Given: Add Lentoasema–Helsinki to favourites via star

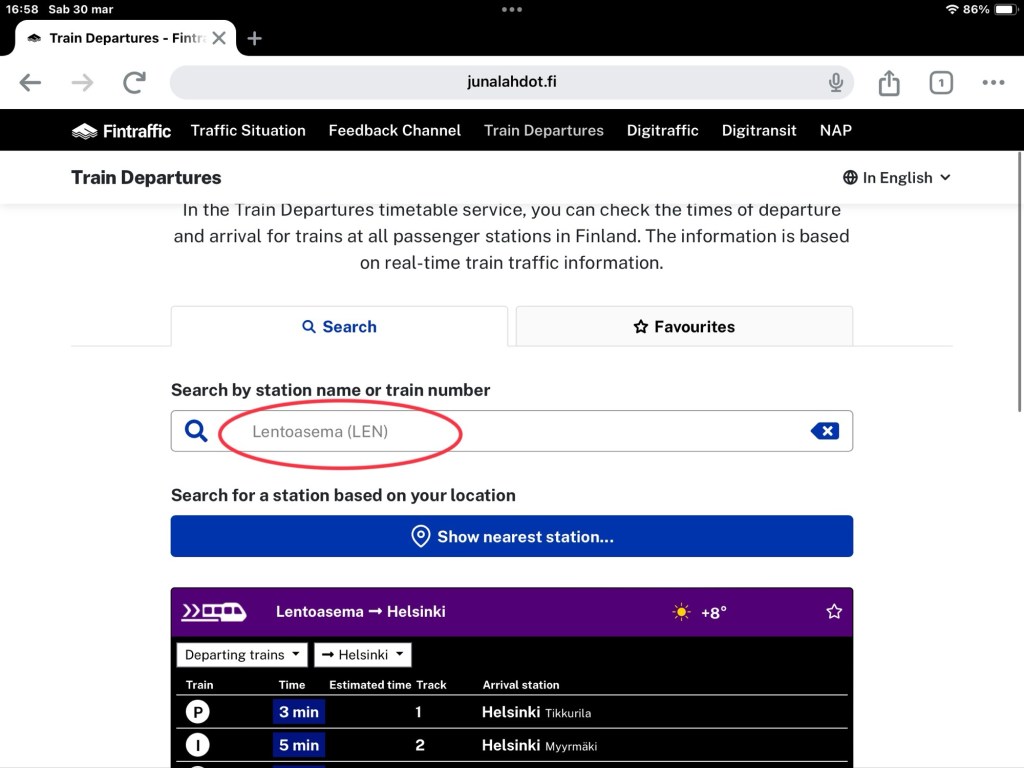Looking at the screenshot, I should (x=834, y=611).
